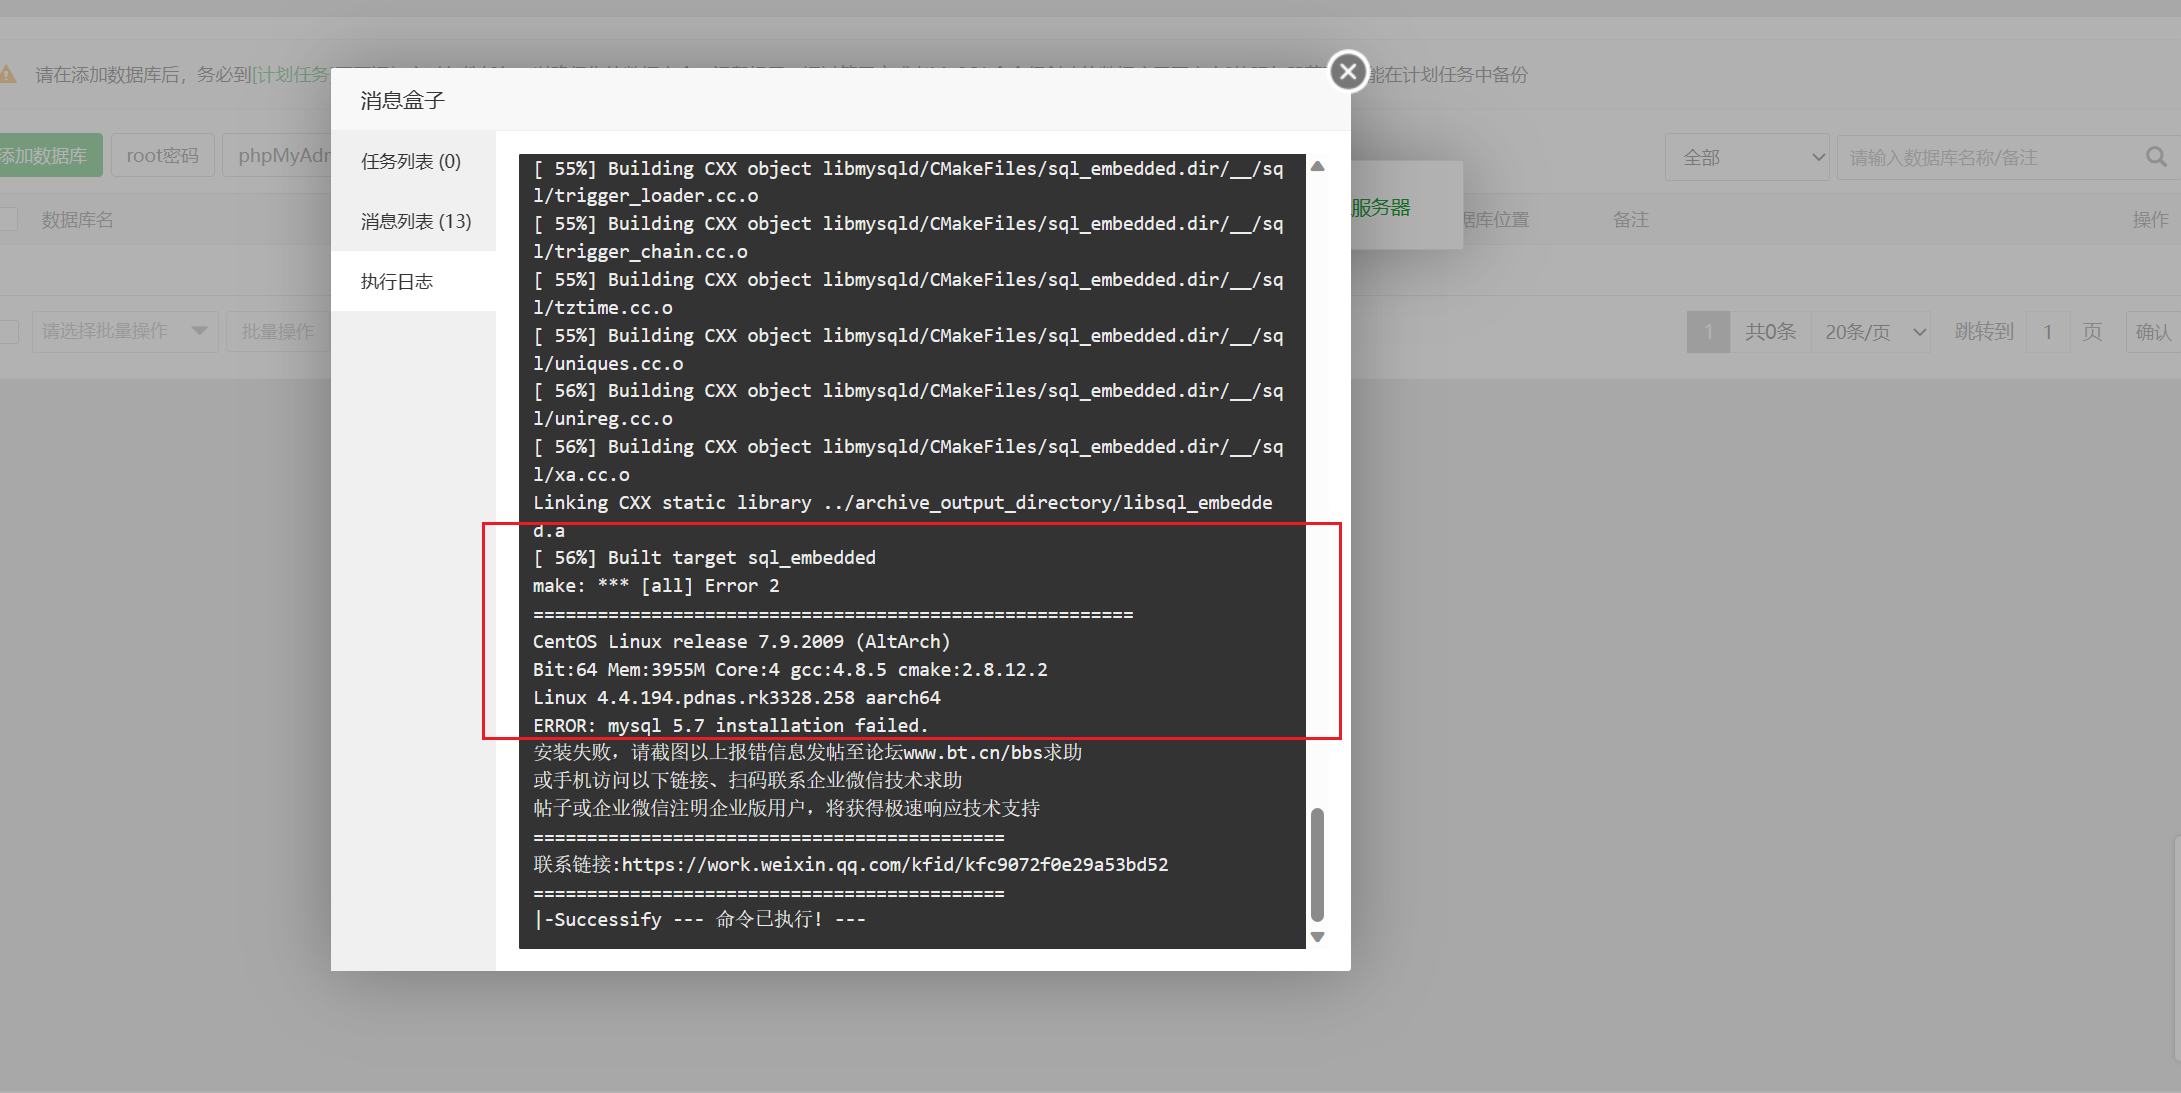Click the 操作 column header
2181x1093 pixels.
click(x=2150, y=219)
